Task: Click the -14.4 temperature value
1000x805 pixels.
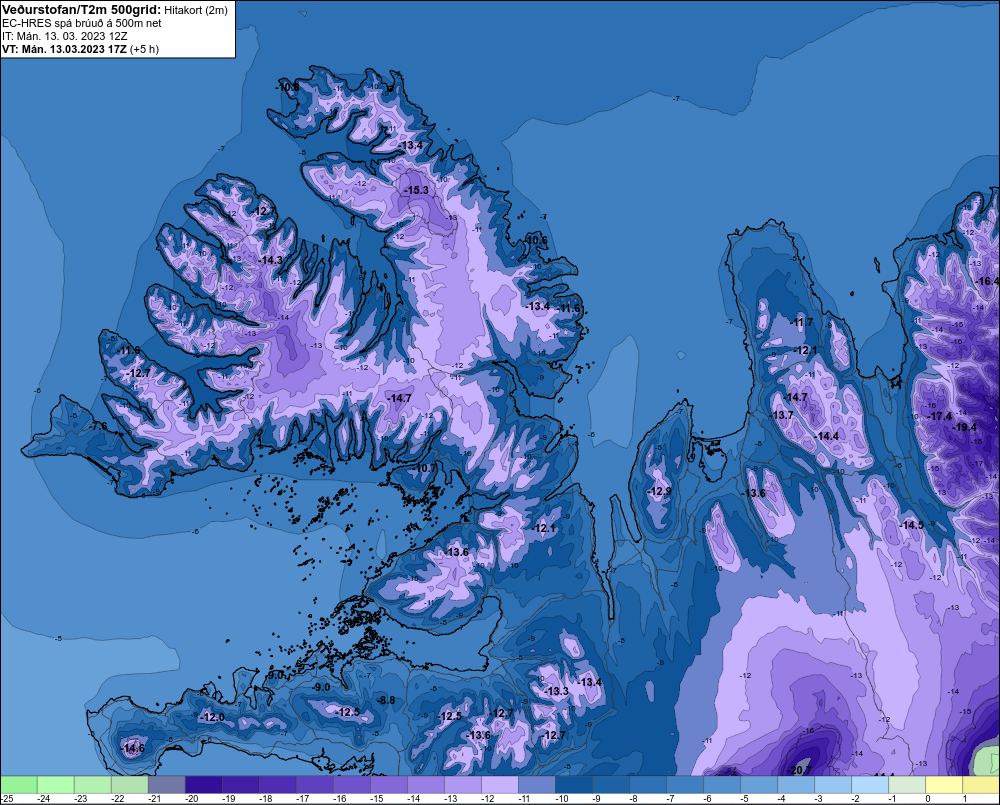Action: pyautogui.click(x=827, y=436)
